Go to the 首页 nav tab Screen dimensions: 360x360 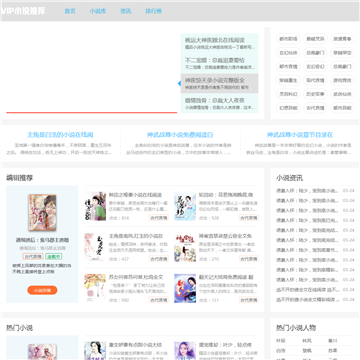pyautogui.click(x=70, y=11)
